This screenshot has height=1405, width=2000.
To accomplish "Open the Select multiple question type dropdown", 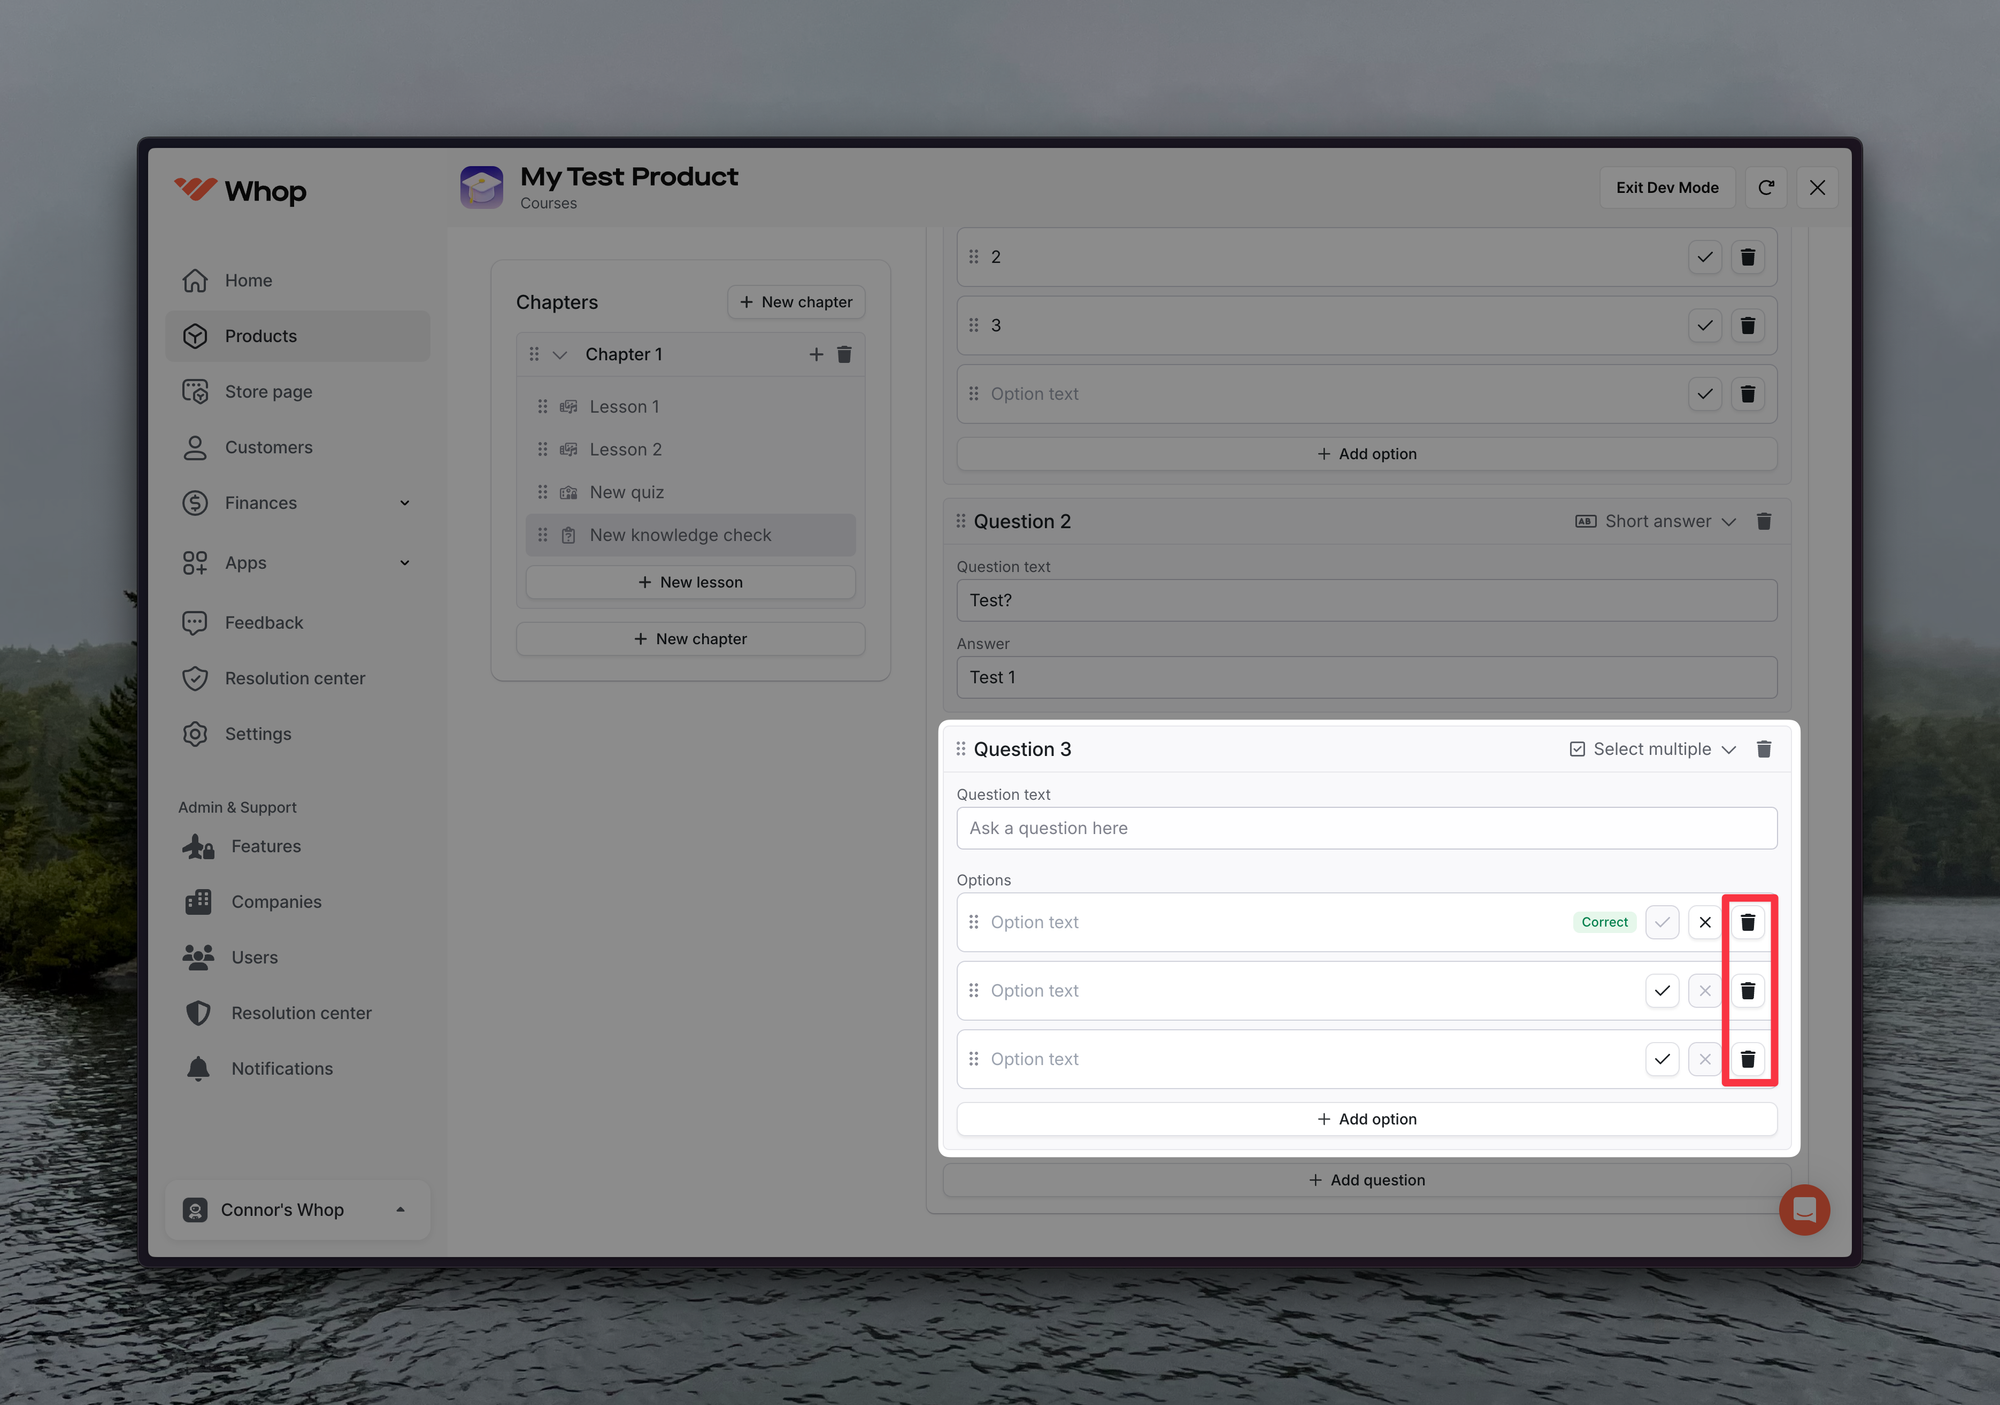I will click(x=1653, y=749).
